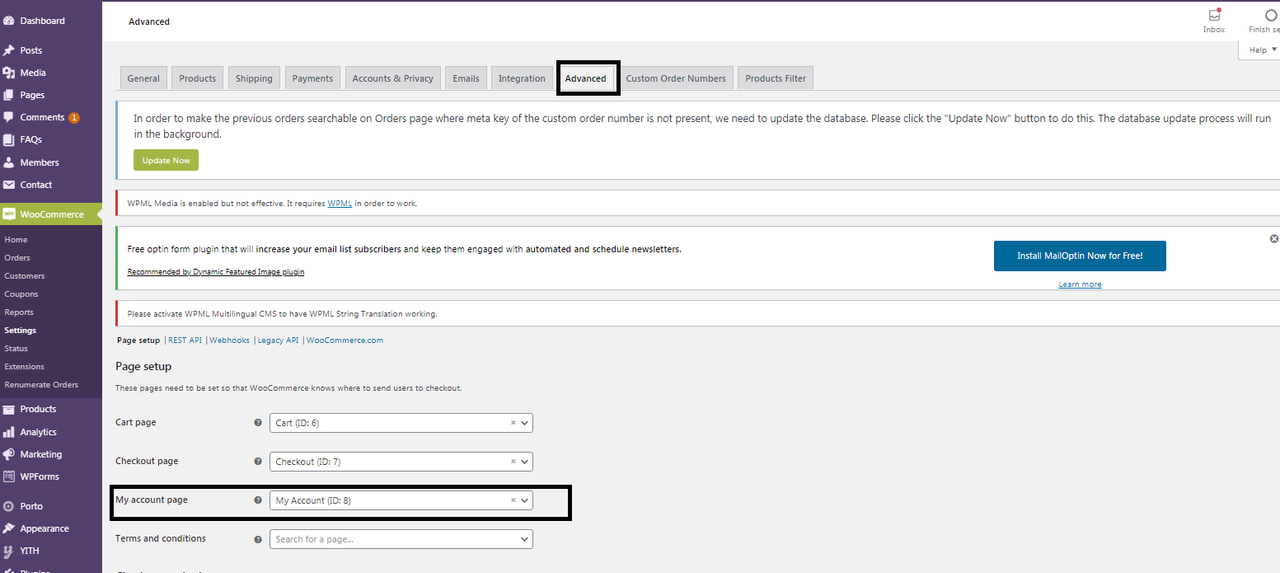The height and width of the screenshot is (573, 1280).
Task: Click the Contact envelope icon
Action: (9, 185)
